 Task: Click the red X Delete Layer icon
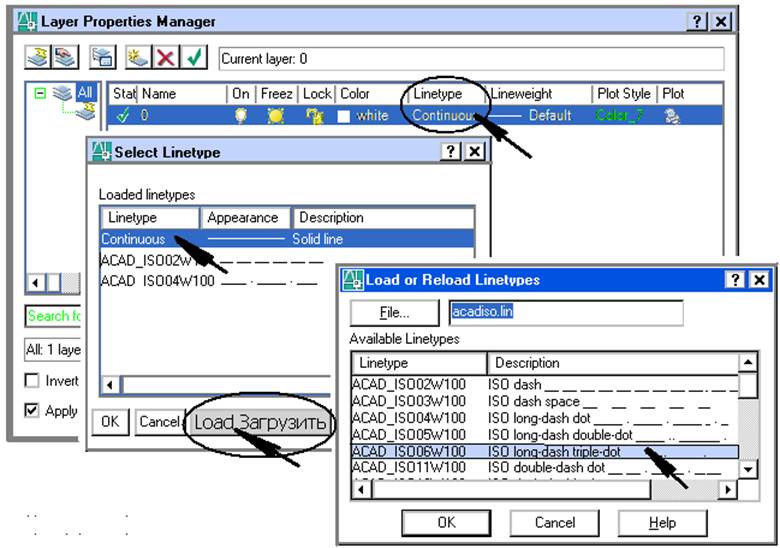[166, 57]
